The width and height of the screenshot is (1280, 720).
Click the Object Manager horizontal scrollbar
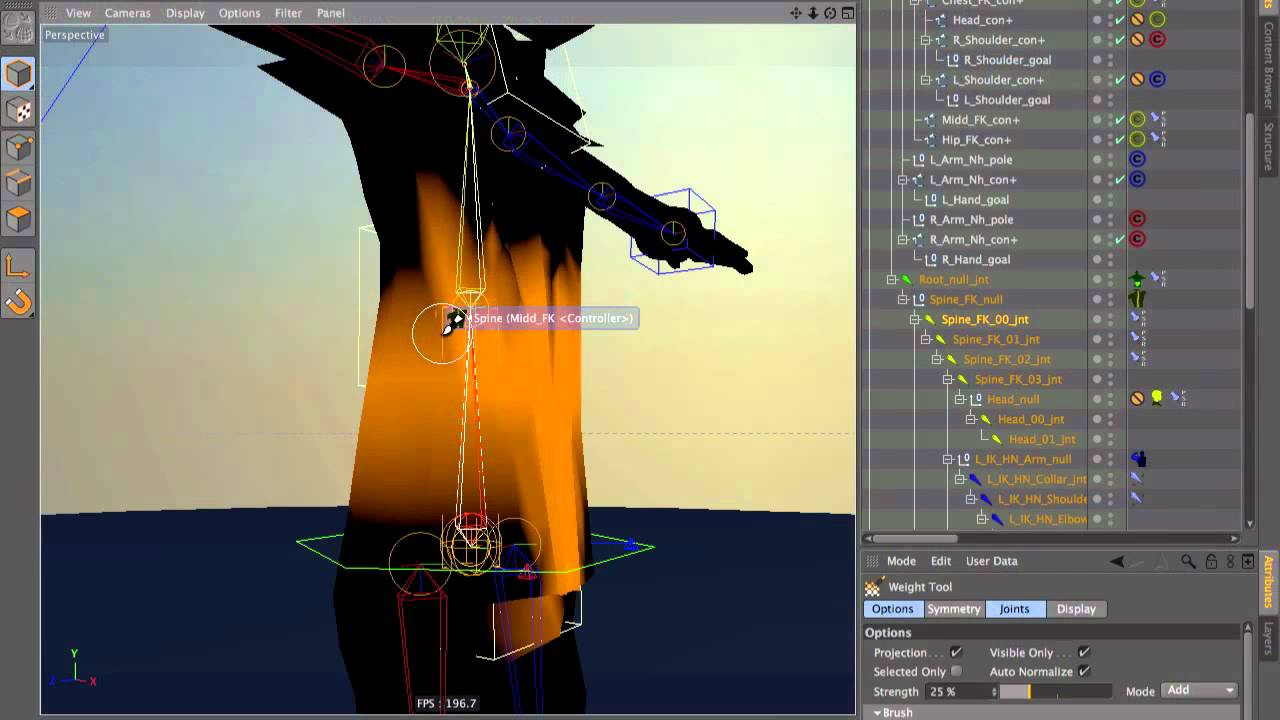[x=1053, y=538]
